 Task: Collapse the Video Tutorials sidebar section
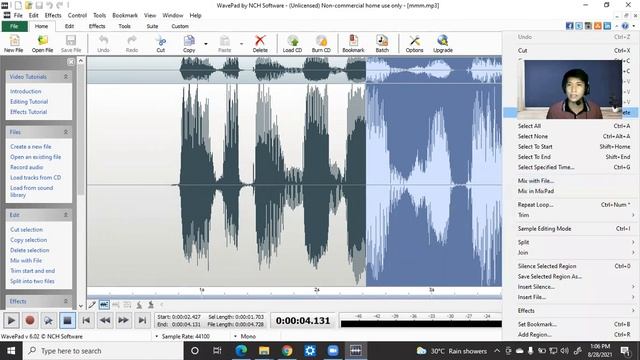point(66,76)
